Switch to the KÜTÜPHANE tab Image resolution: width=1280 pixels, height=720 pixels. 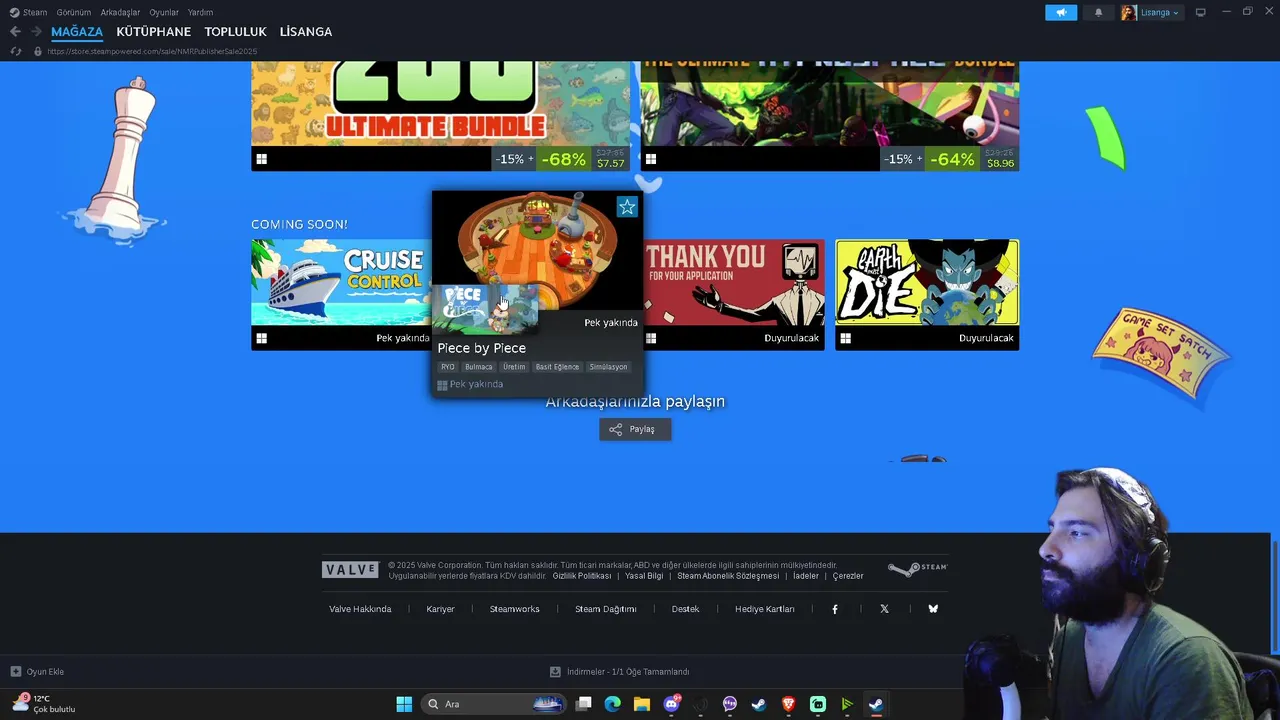pyautogui.click(x=153, y=32)
